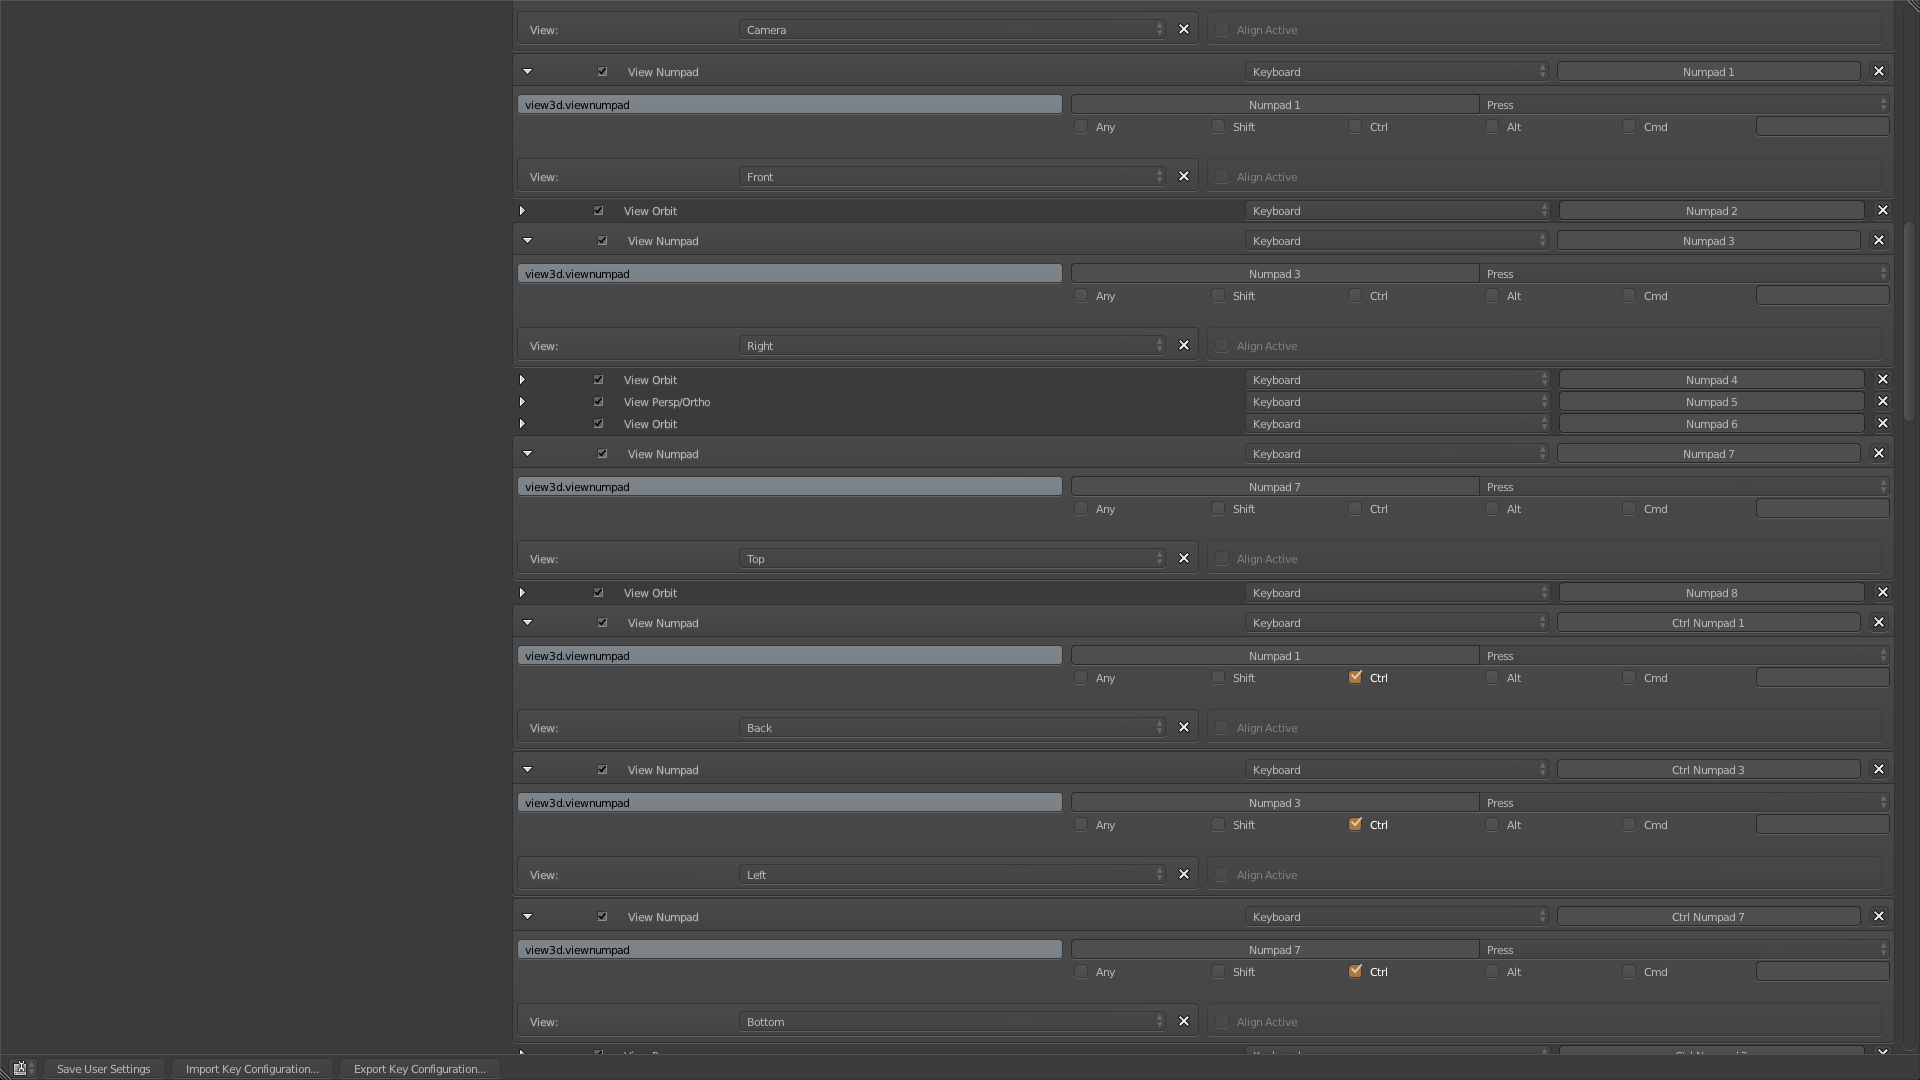Toggle checkbox for View Numpad Numpad 3
Screen dimensions: 1920x1080
pos(601,240)
